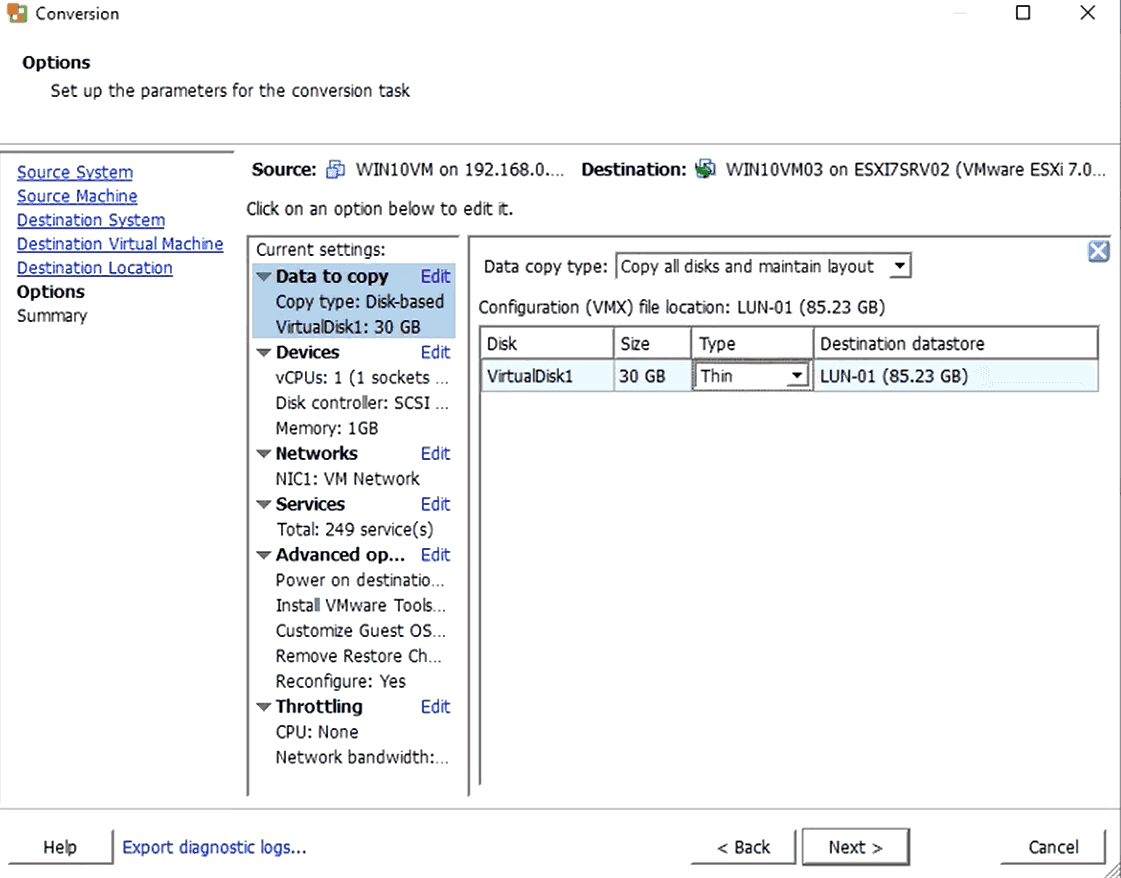Go to the Destination Location step
Screen dimensions: 1121x878
(x=95, y=268)
